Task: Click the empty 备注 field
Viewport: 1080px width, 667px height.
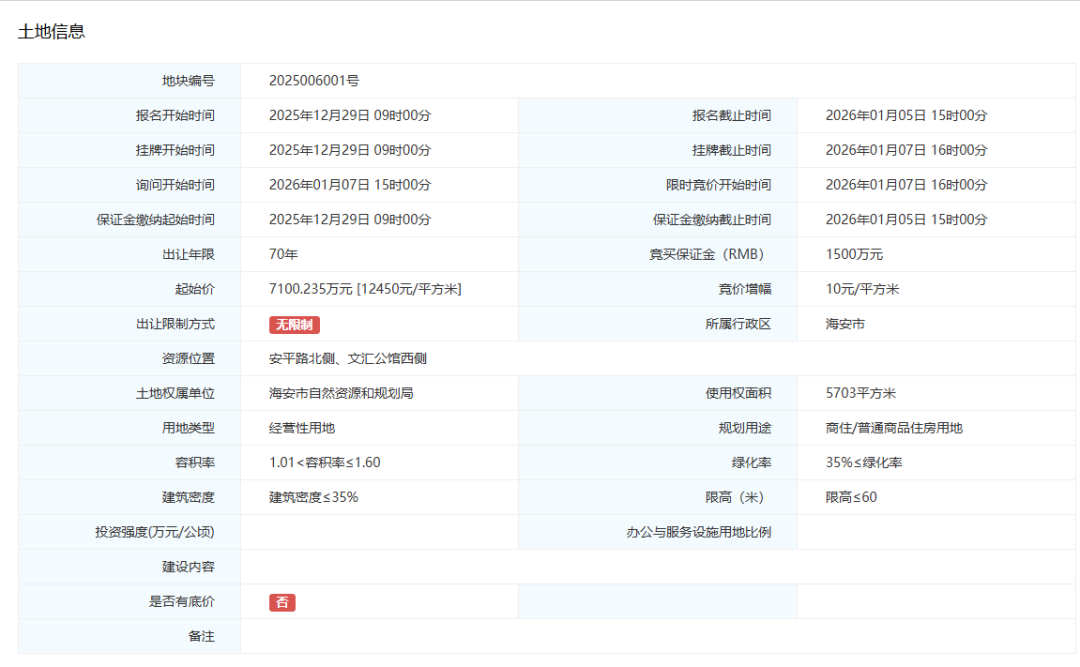Action: (x=400, y=636)
